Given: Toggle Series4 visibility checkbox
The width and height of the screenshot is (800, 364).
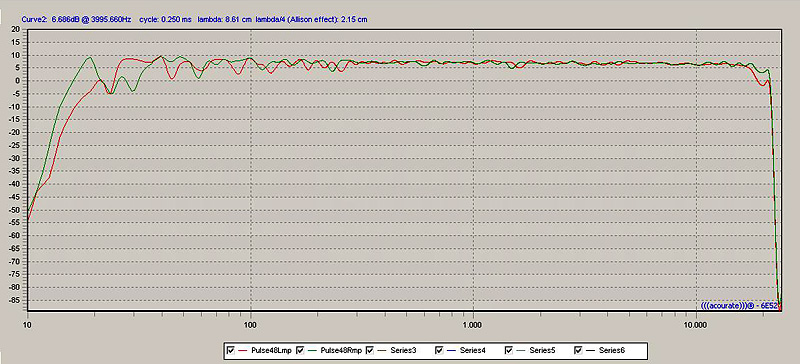Looking at the screenshot, I should (439, 350).
